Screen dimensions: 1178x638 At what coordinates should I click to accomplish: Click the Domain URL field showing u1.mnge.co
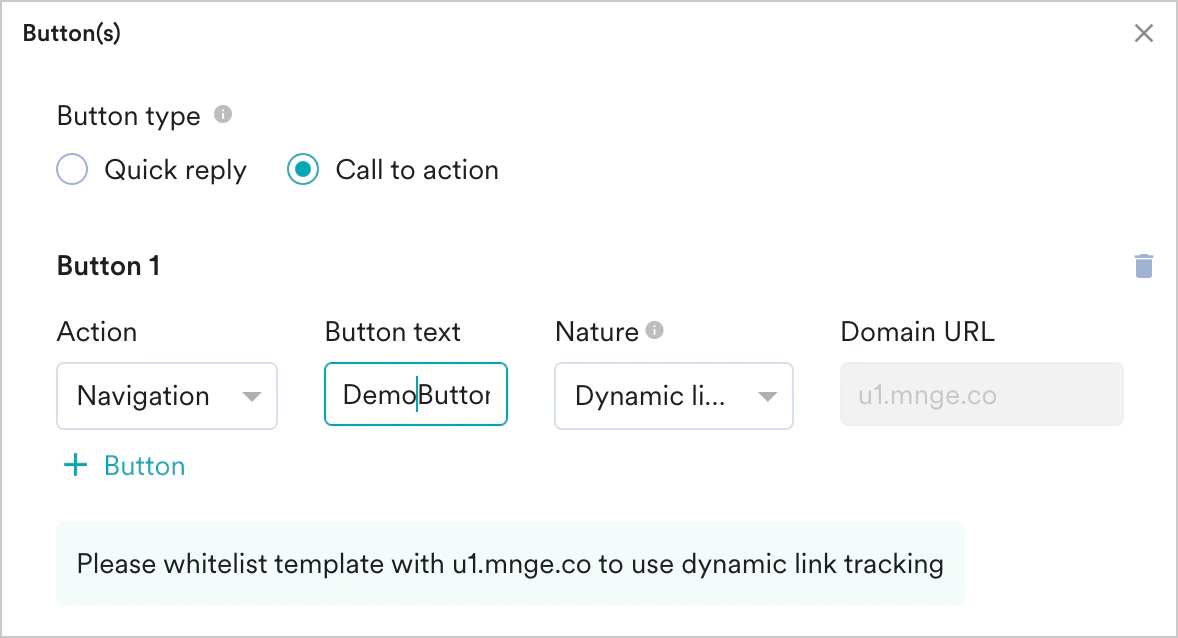coord(981,395)
